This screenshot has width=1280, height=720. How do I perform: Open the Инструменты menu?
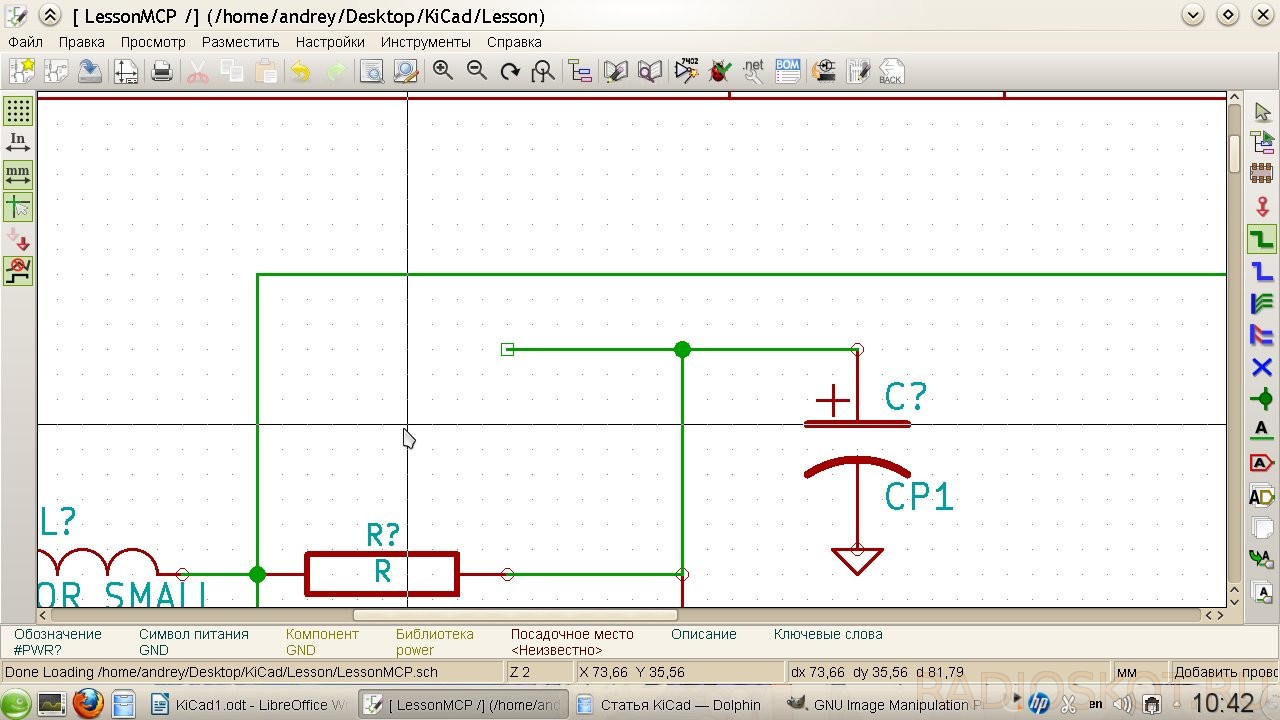tap(425, 42)
